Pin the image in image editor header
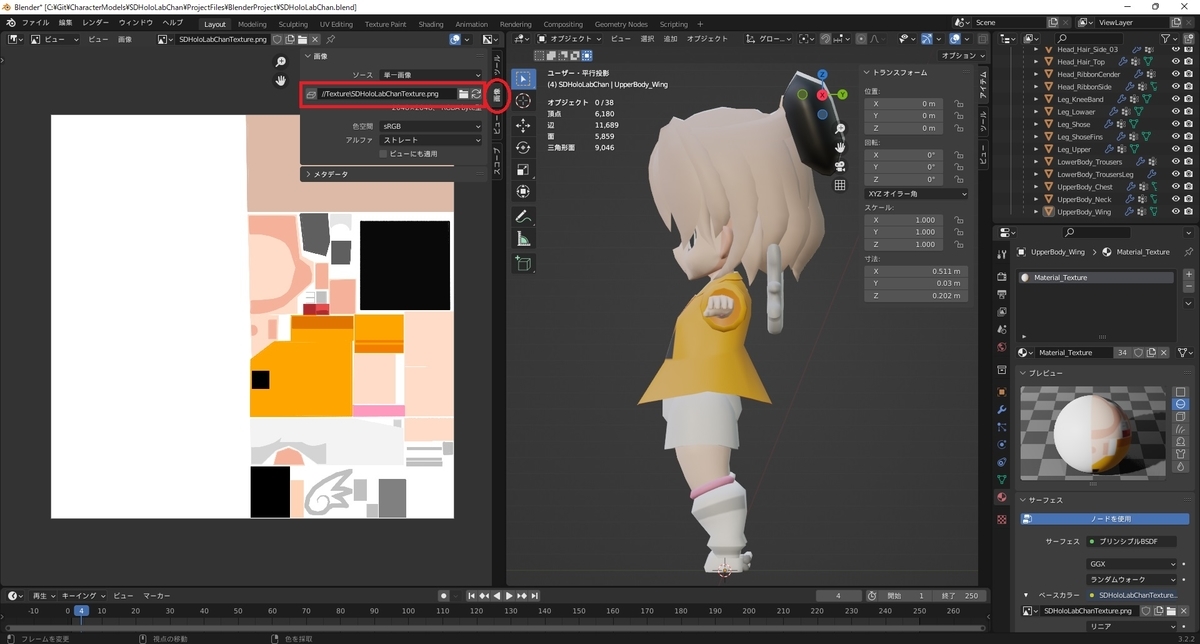This screenshot has width=1200, height=644. coord(331,39)
